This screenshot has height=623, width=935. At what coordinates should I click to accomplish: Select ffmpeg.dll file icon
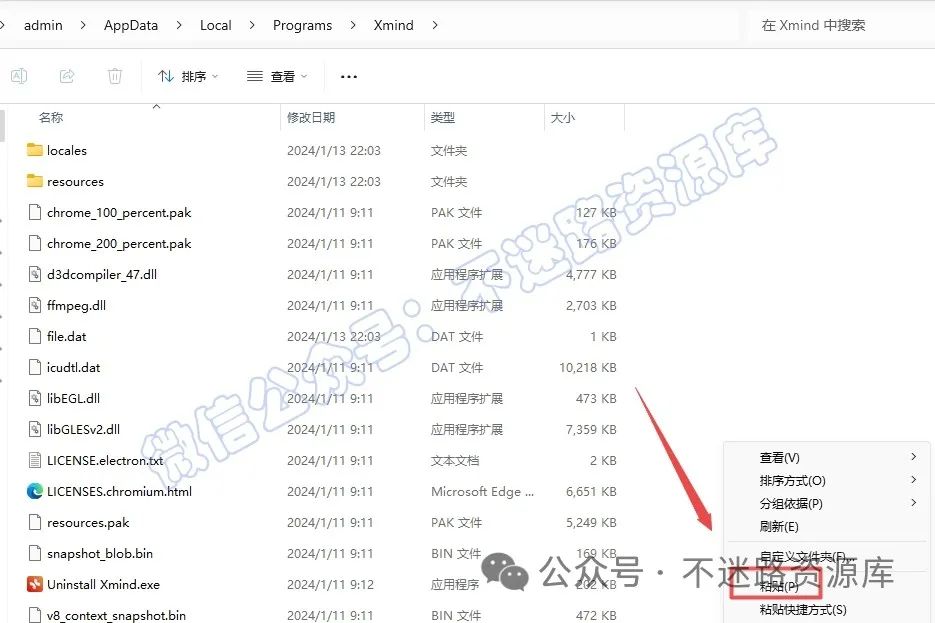pyautogui.click(x=35, y=305)
